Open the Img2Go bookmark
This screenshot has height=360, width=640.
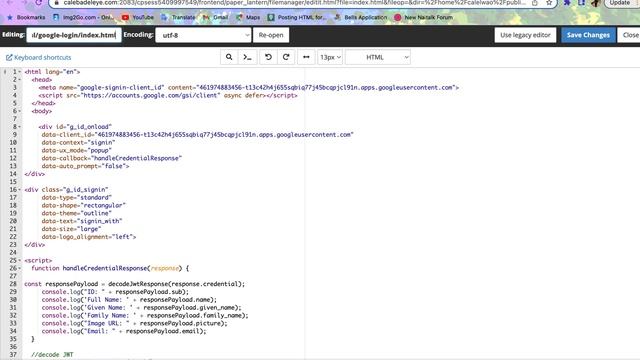click(x=84, y=18)
